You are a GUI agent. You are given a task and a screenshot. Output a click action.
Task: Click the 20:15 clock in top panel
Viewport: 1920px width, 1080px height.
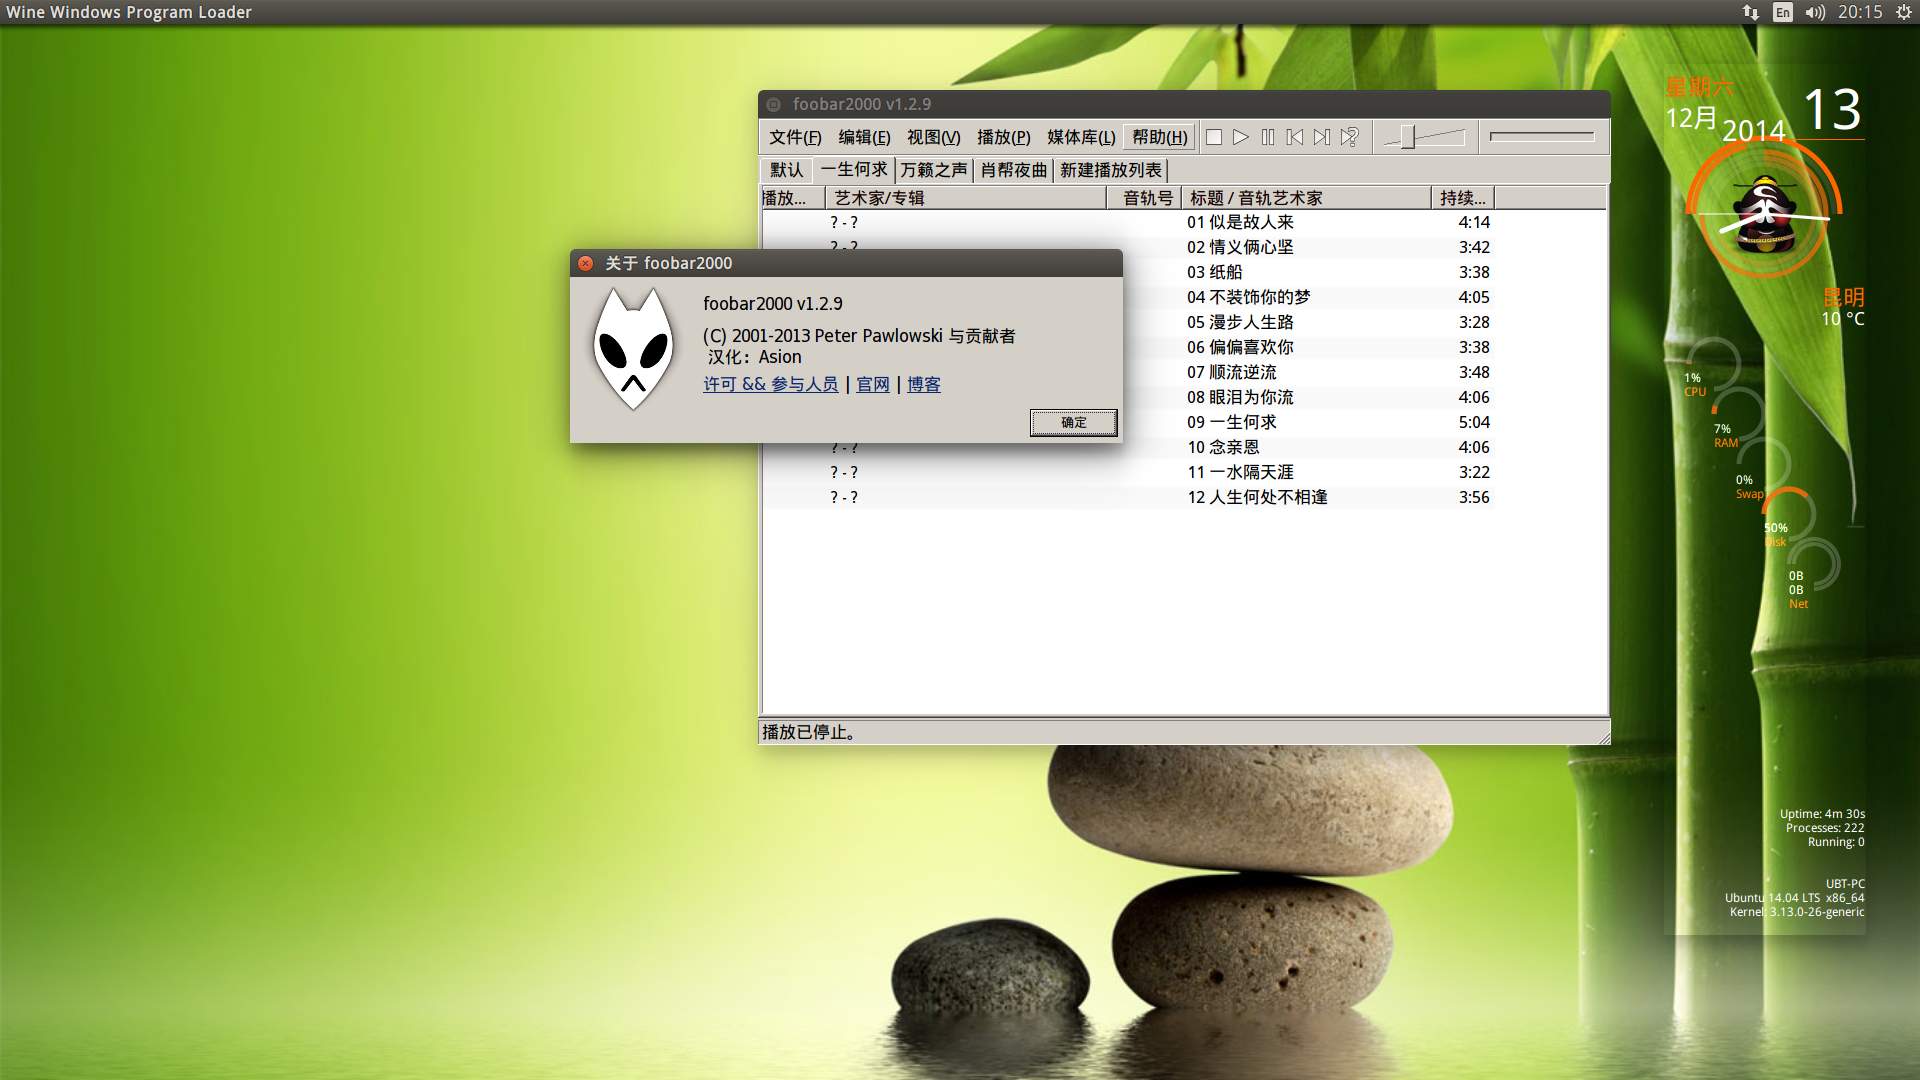point(1860,12)
